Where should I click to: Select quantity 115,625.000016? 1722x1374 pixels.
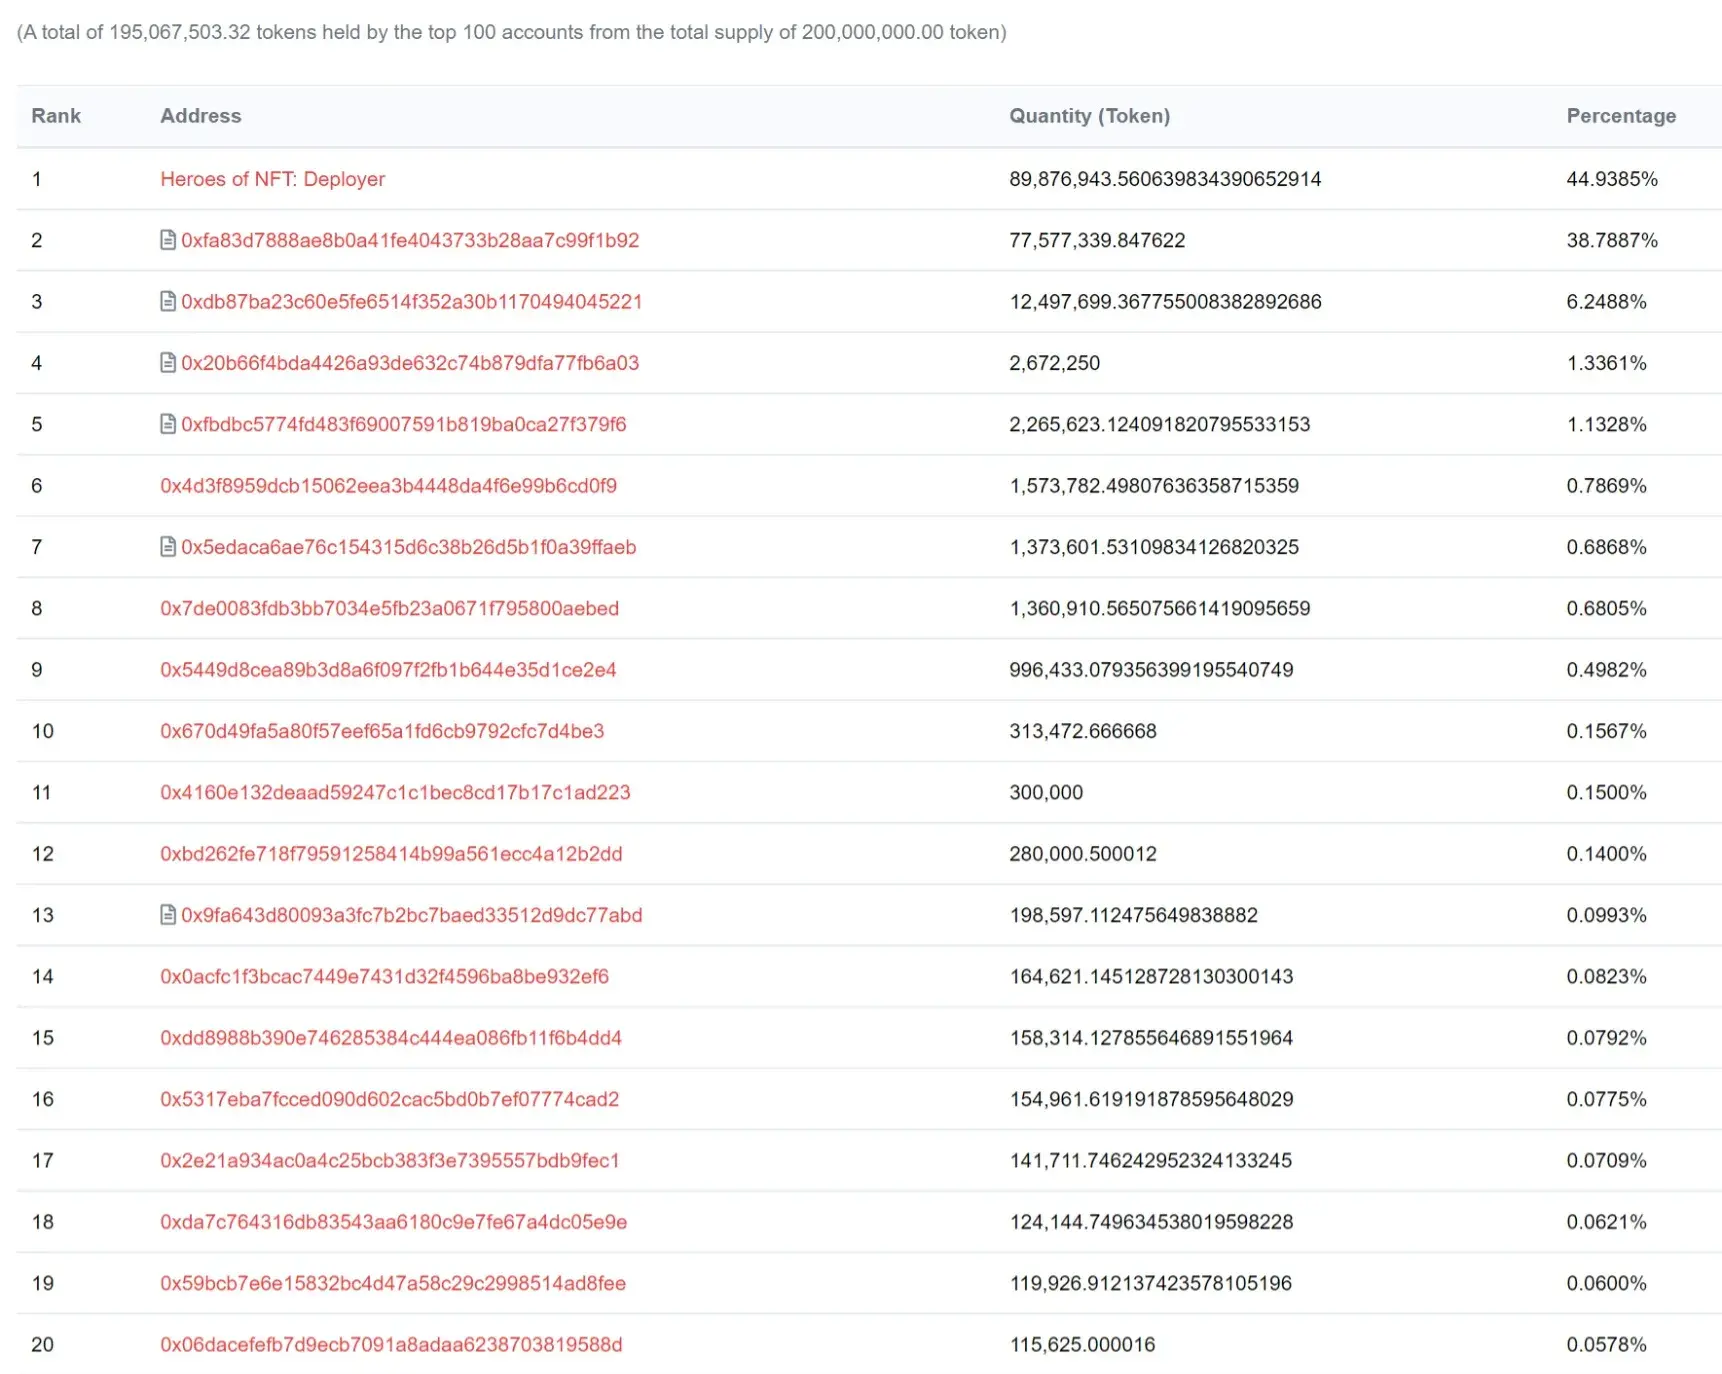click(1082, 1344)
